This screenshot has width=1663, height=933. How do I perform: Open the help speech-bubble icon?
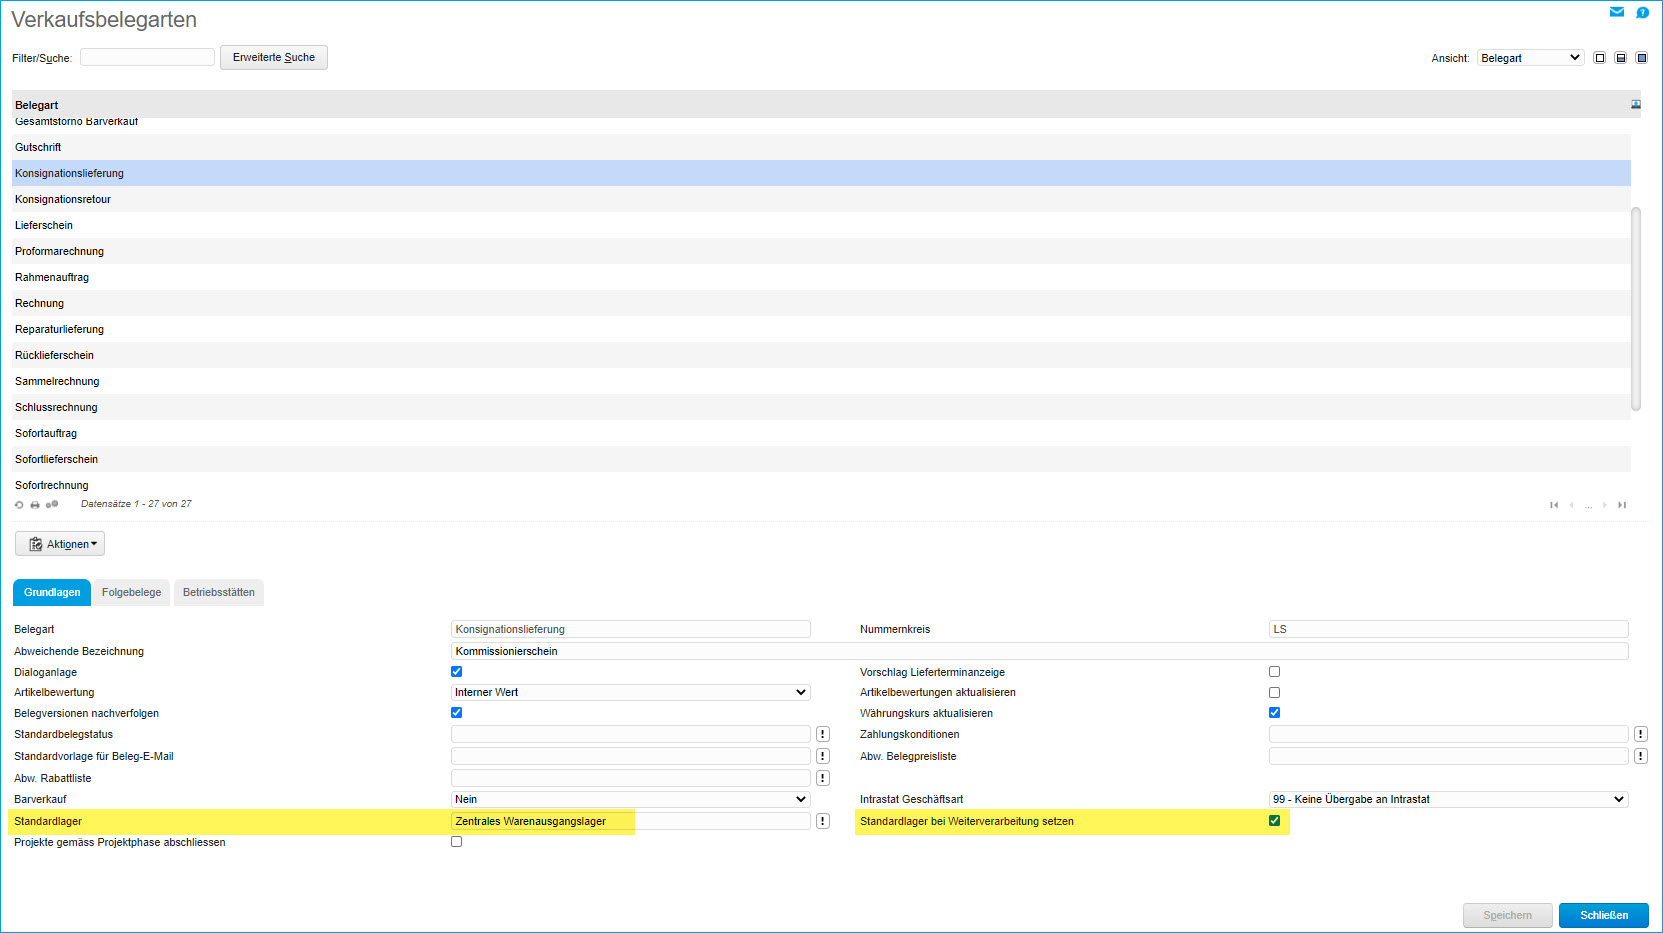[x=1642, y=12]
